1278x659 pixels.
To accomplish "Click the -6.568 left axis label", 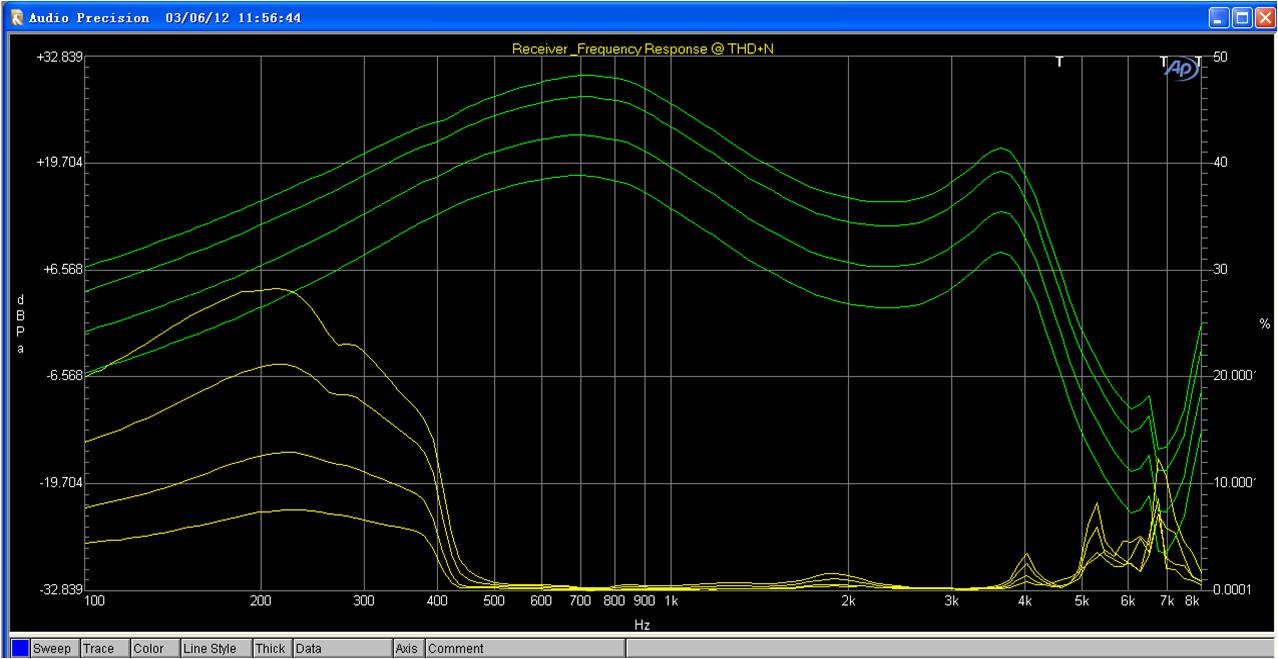I will tap(63, 375).
